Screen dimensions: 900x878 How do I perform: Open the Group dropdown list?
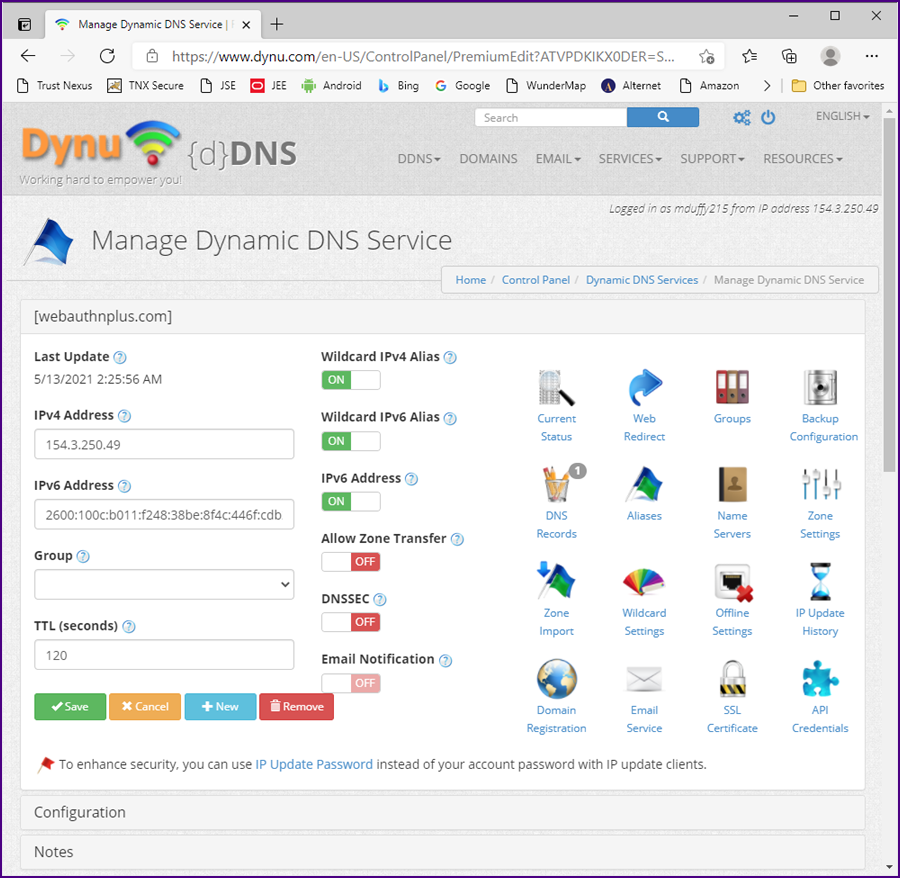click(164, 584)
